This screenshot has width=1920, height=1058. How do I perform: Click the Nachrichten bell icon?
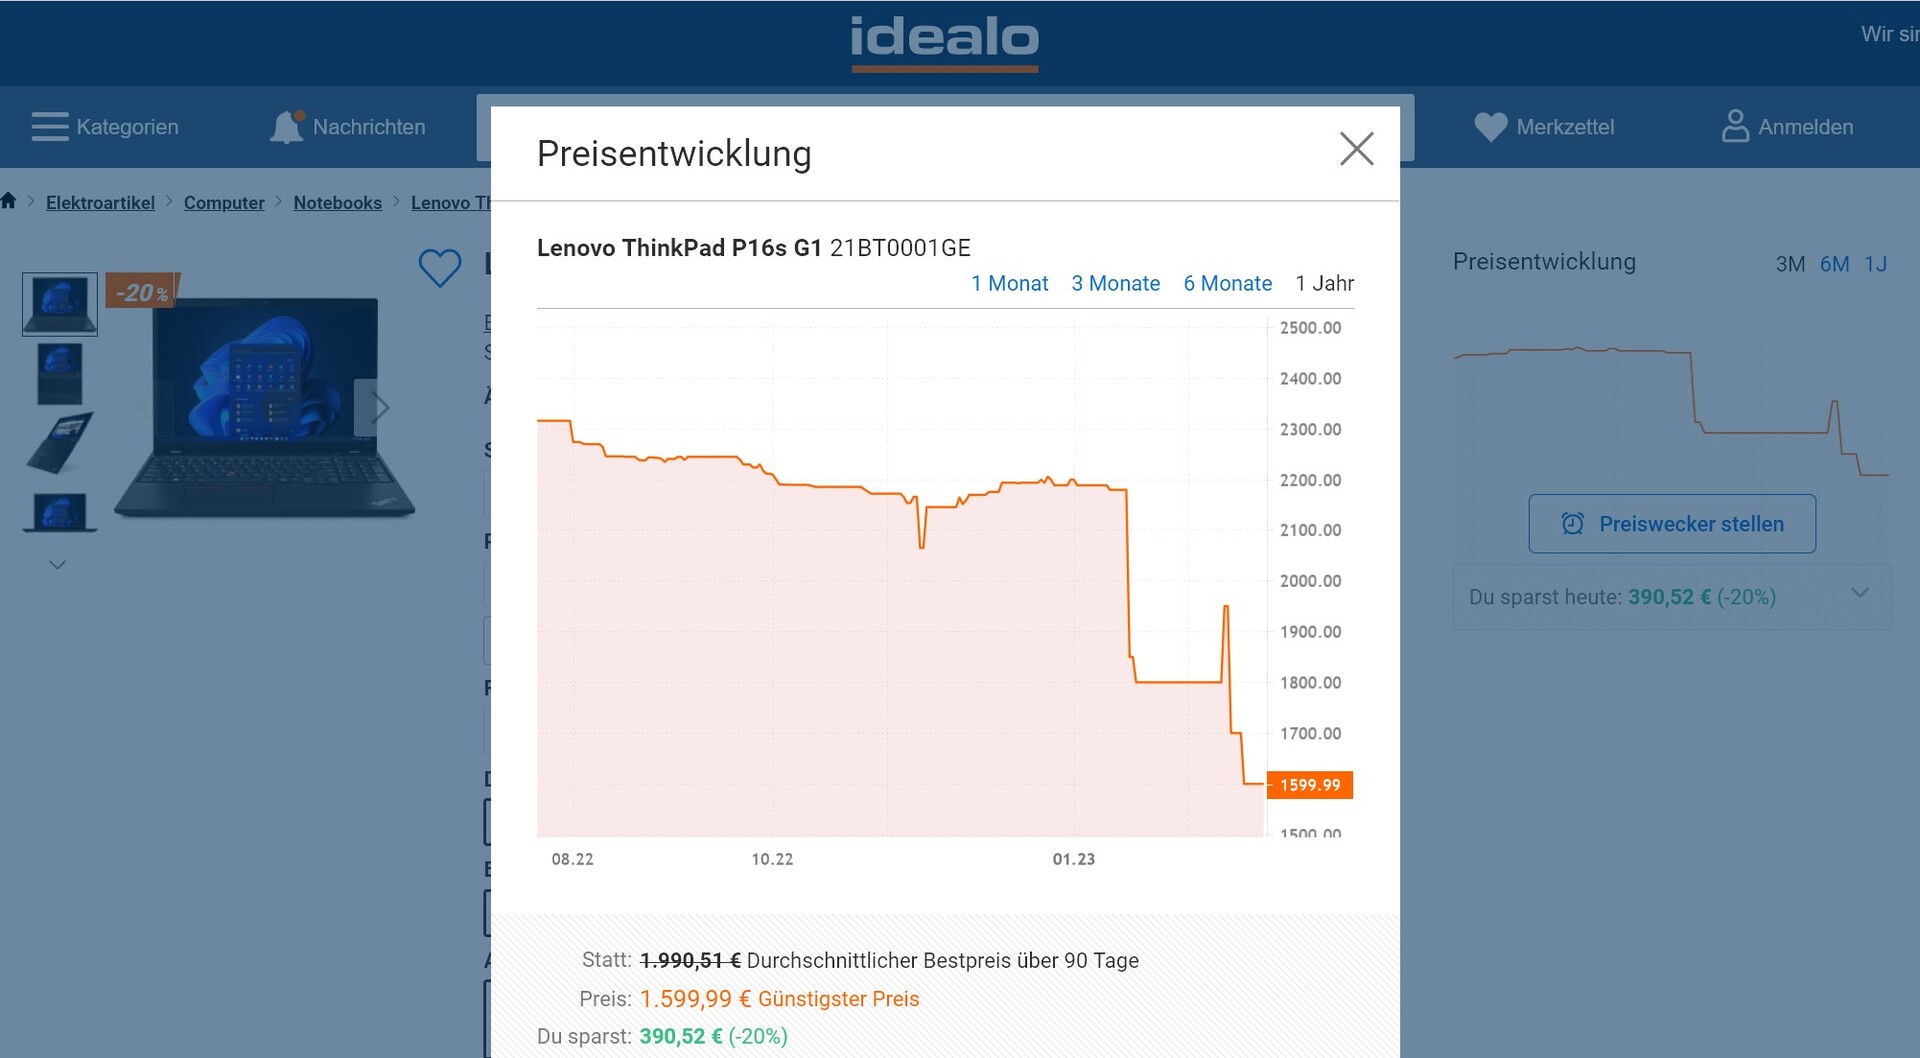click(287, 127)
